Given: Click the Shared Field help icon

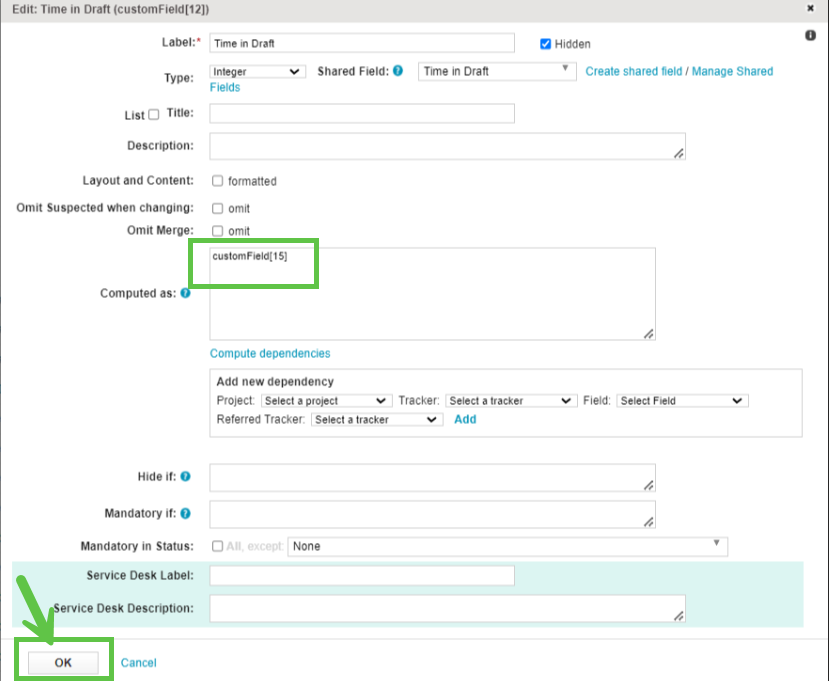Looking at the screenshot, I should point(398,71).
